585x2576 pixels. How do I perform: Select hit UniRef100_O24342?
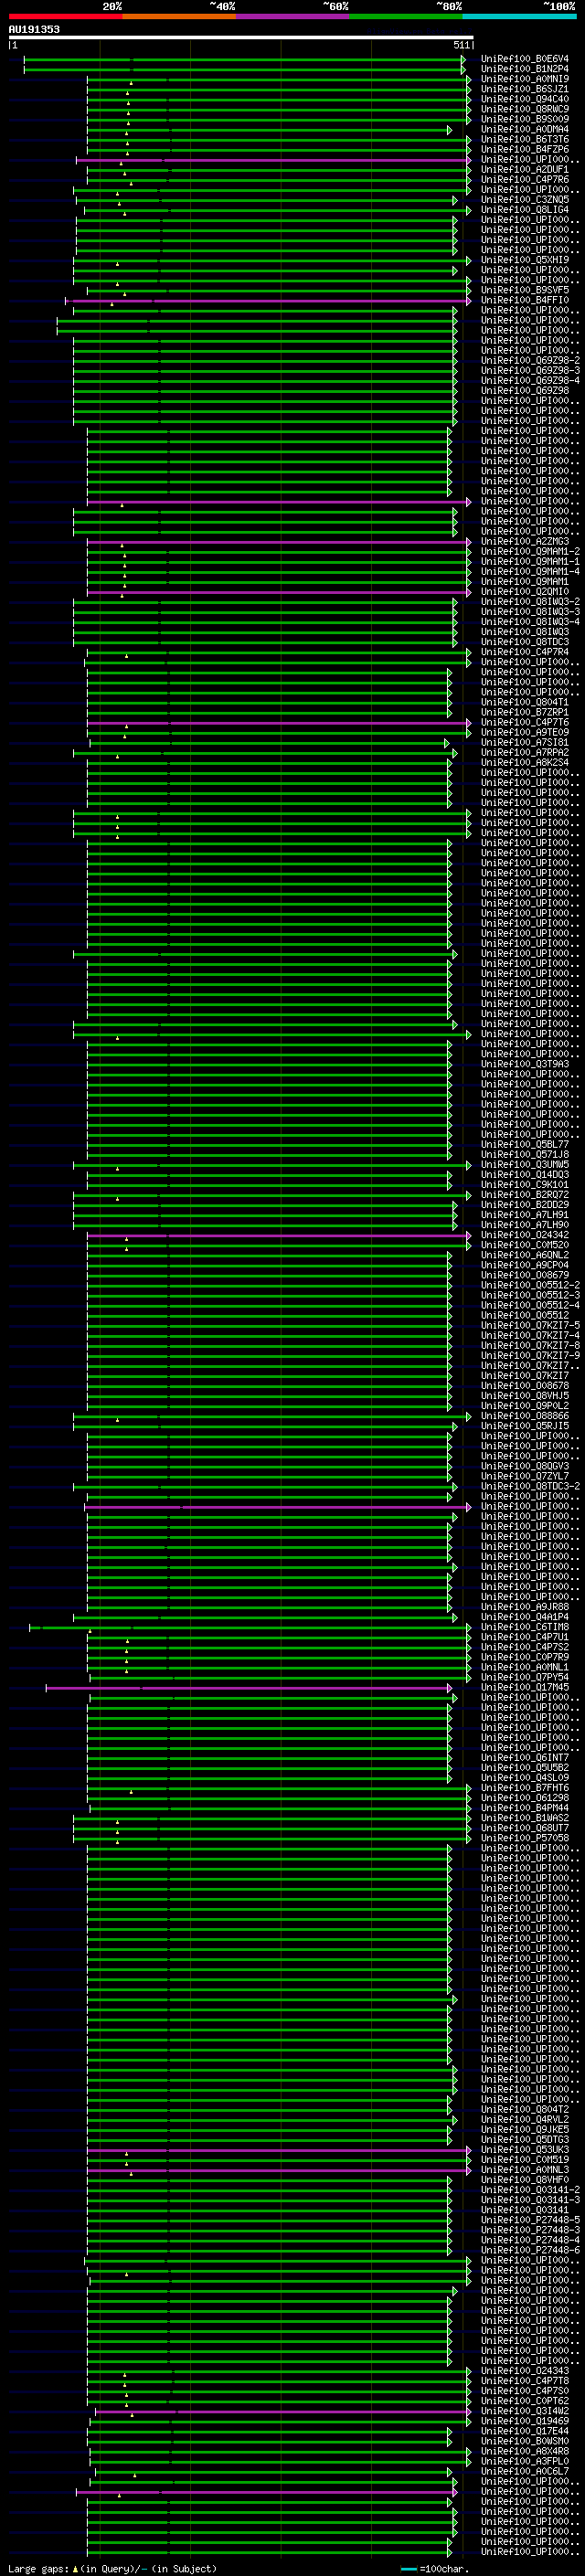point(525,1235)
